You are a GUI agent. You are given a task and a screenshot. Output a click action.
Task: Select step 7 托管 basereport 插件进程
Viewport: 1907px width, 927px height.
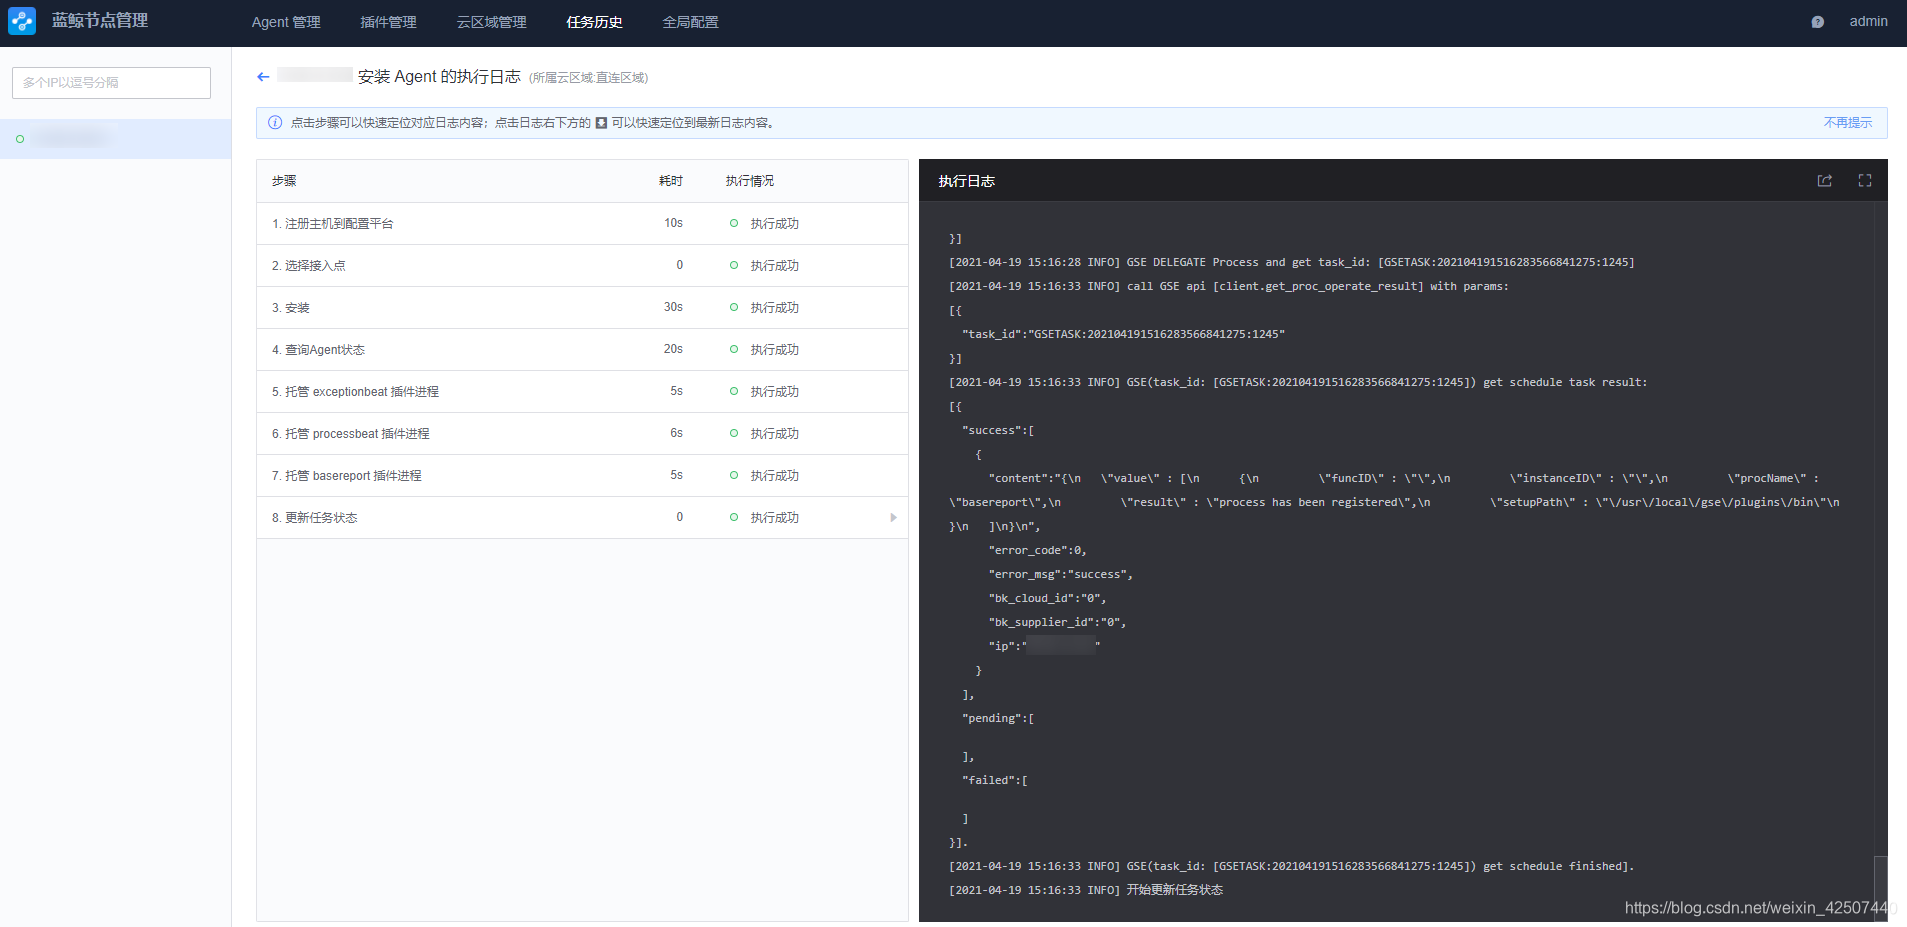coord(582,476)
